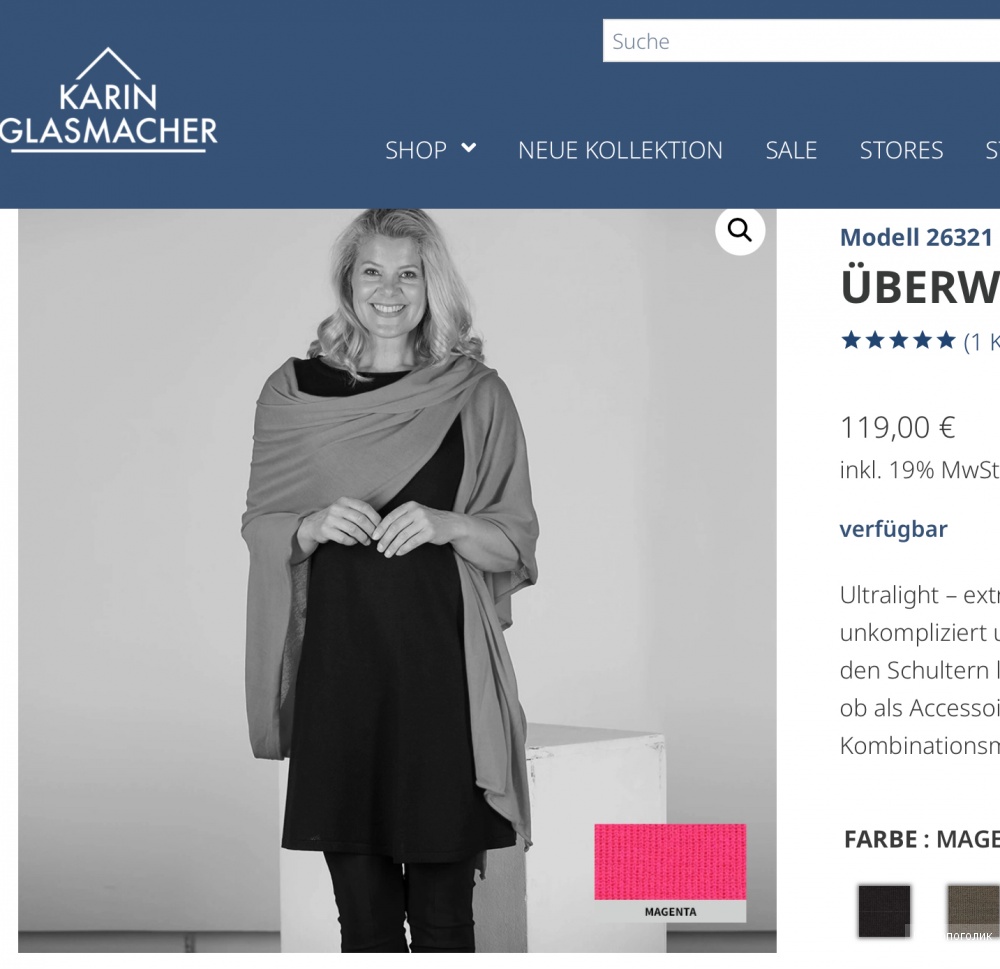This screenshot has height=969, width=1000.
Task: Open the SALE menu item
Action: 791,150
